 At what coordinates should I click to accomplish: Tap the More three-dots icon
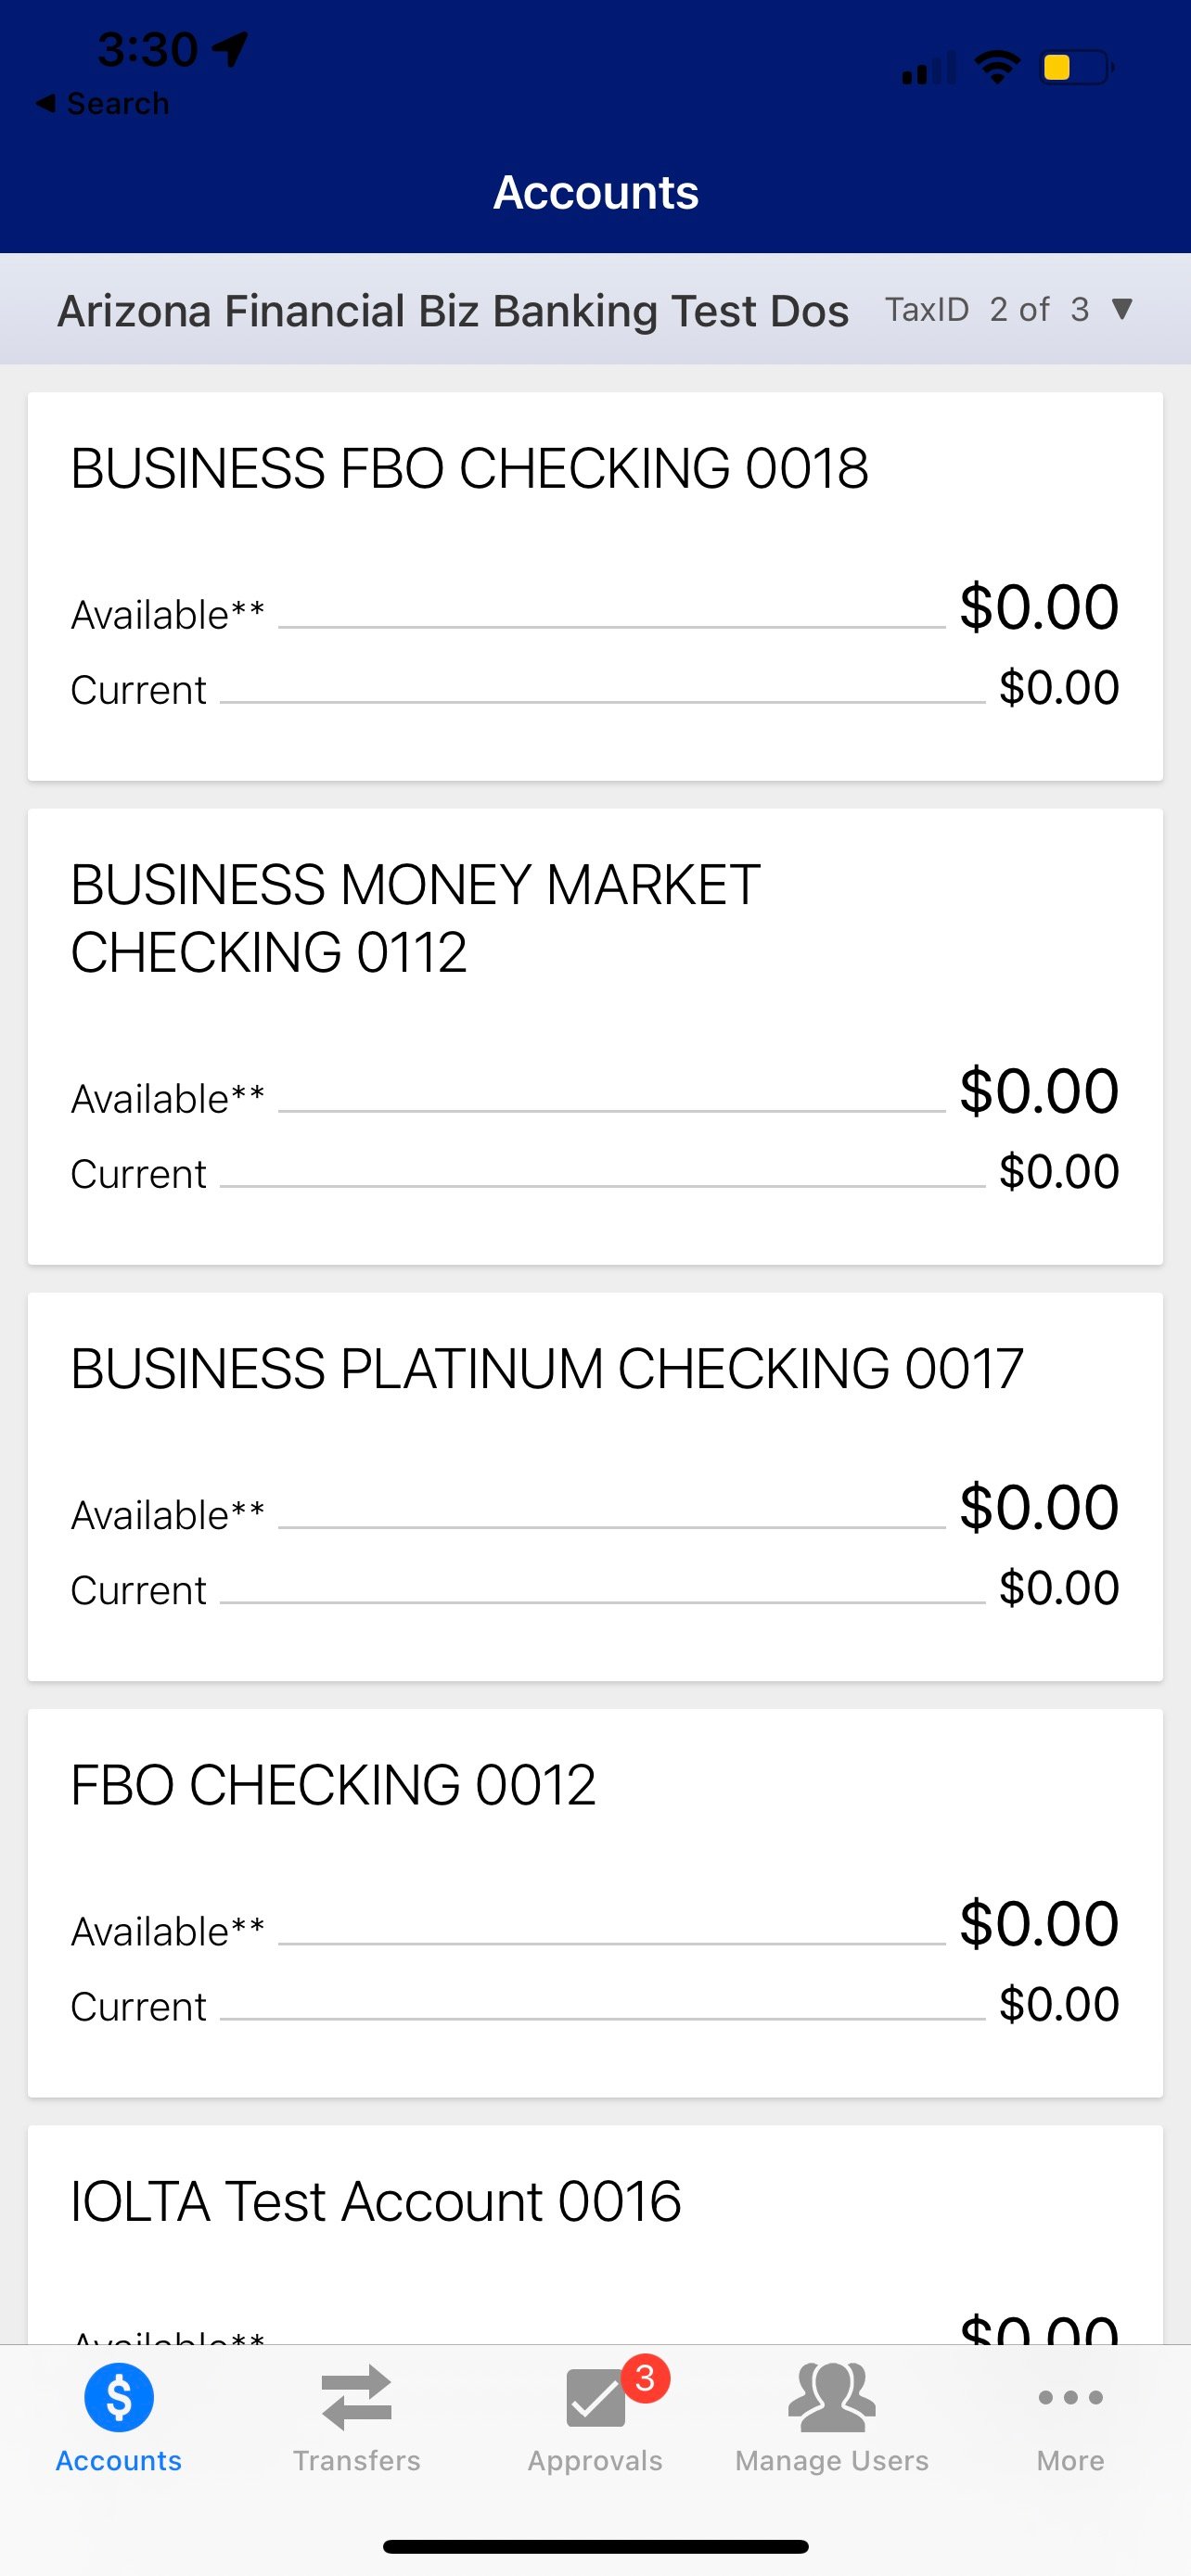(x=1070, y=2397)
